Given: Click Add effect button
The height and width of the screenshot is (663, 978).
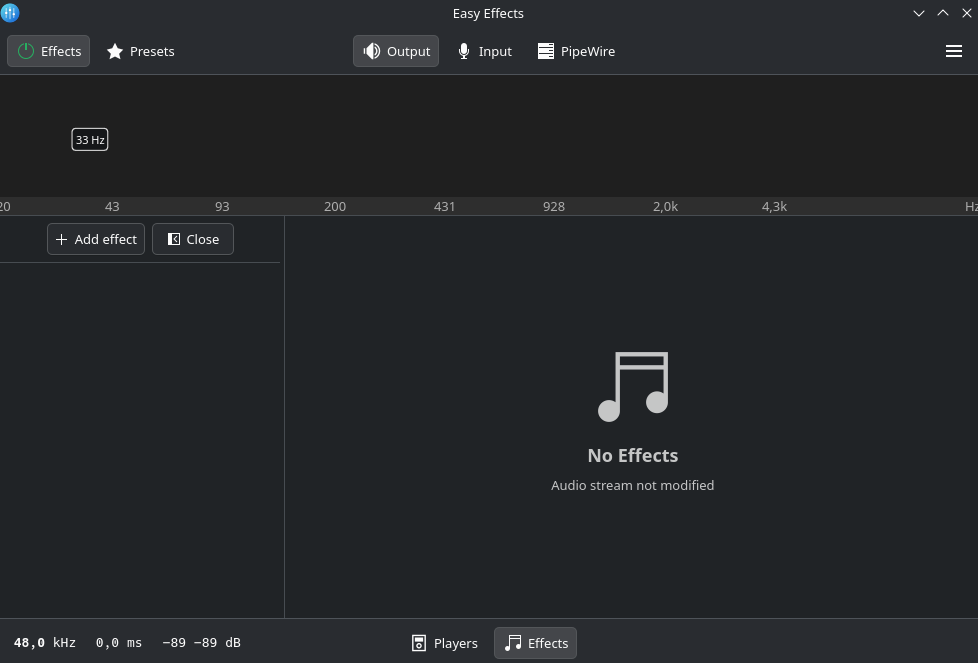Looking at the screenshot, I should (x=96, y=239).
